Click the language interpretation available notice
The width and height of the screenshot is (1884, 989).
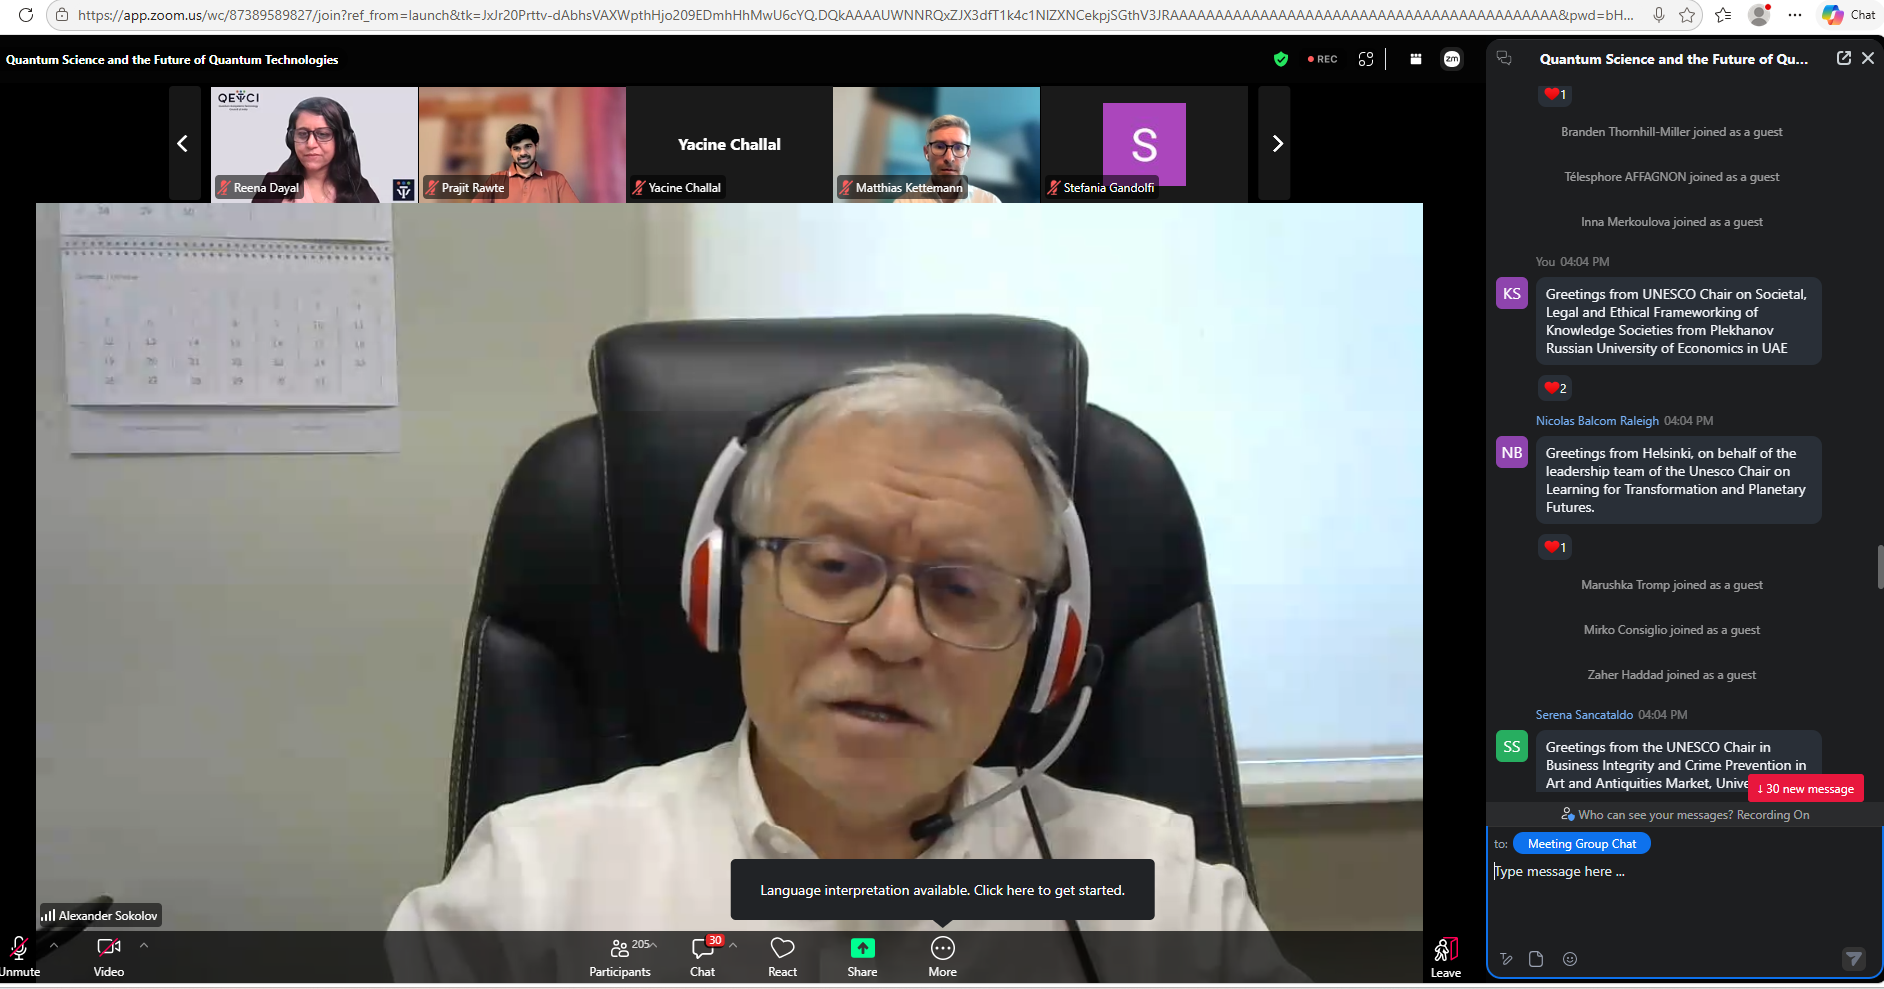click(942, 890)
